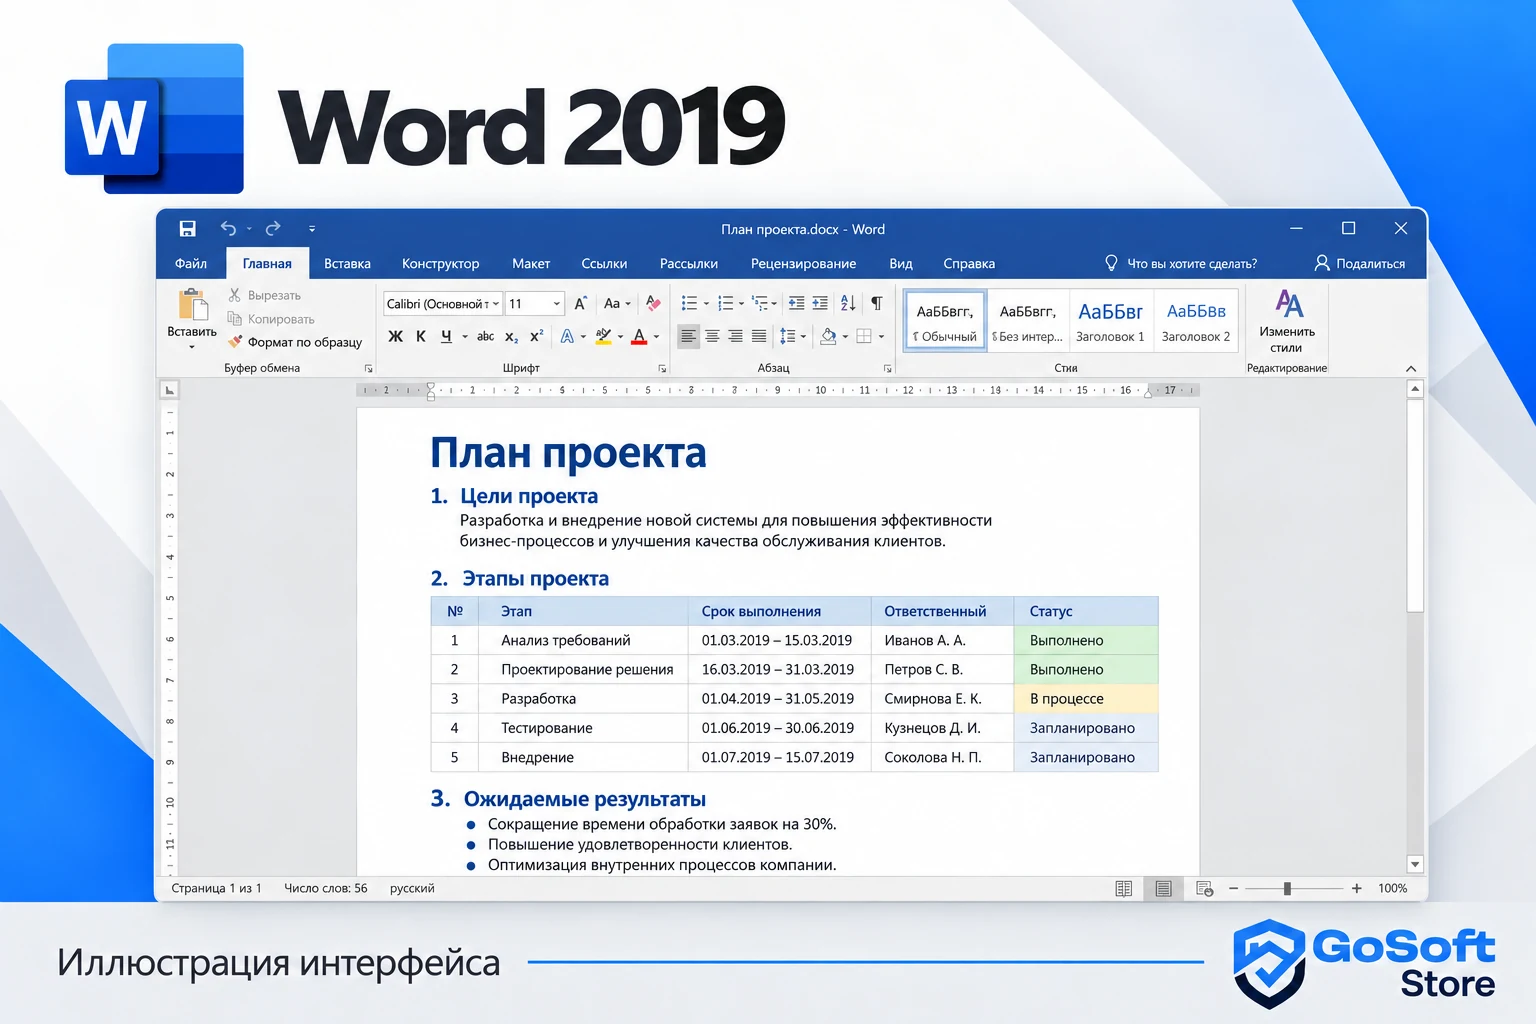Viewport: 1536px width, 1024px height.
Task: Toggle italic (К) formatting
Action: [x=421, y=336]
